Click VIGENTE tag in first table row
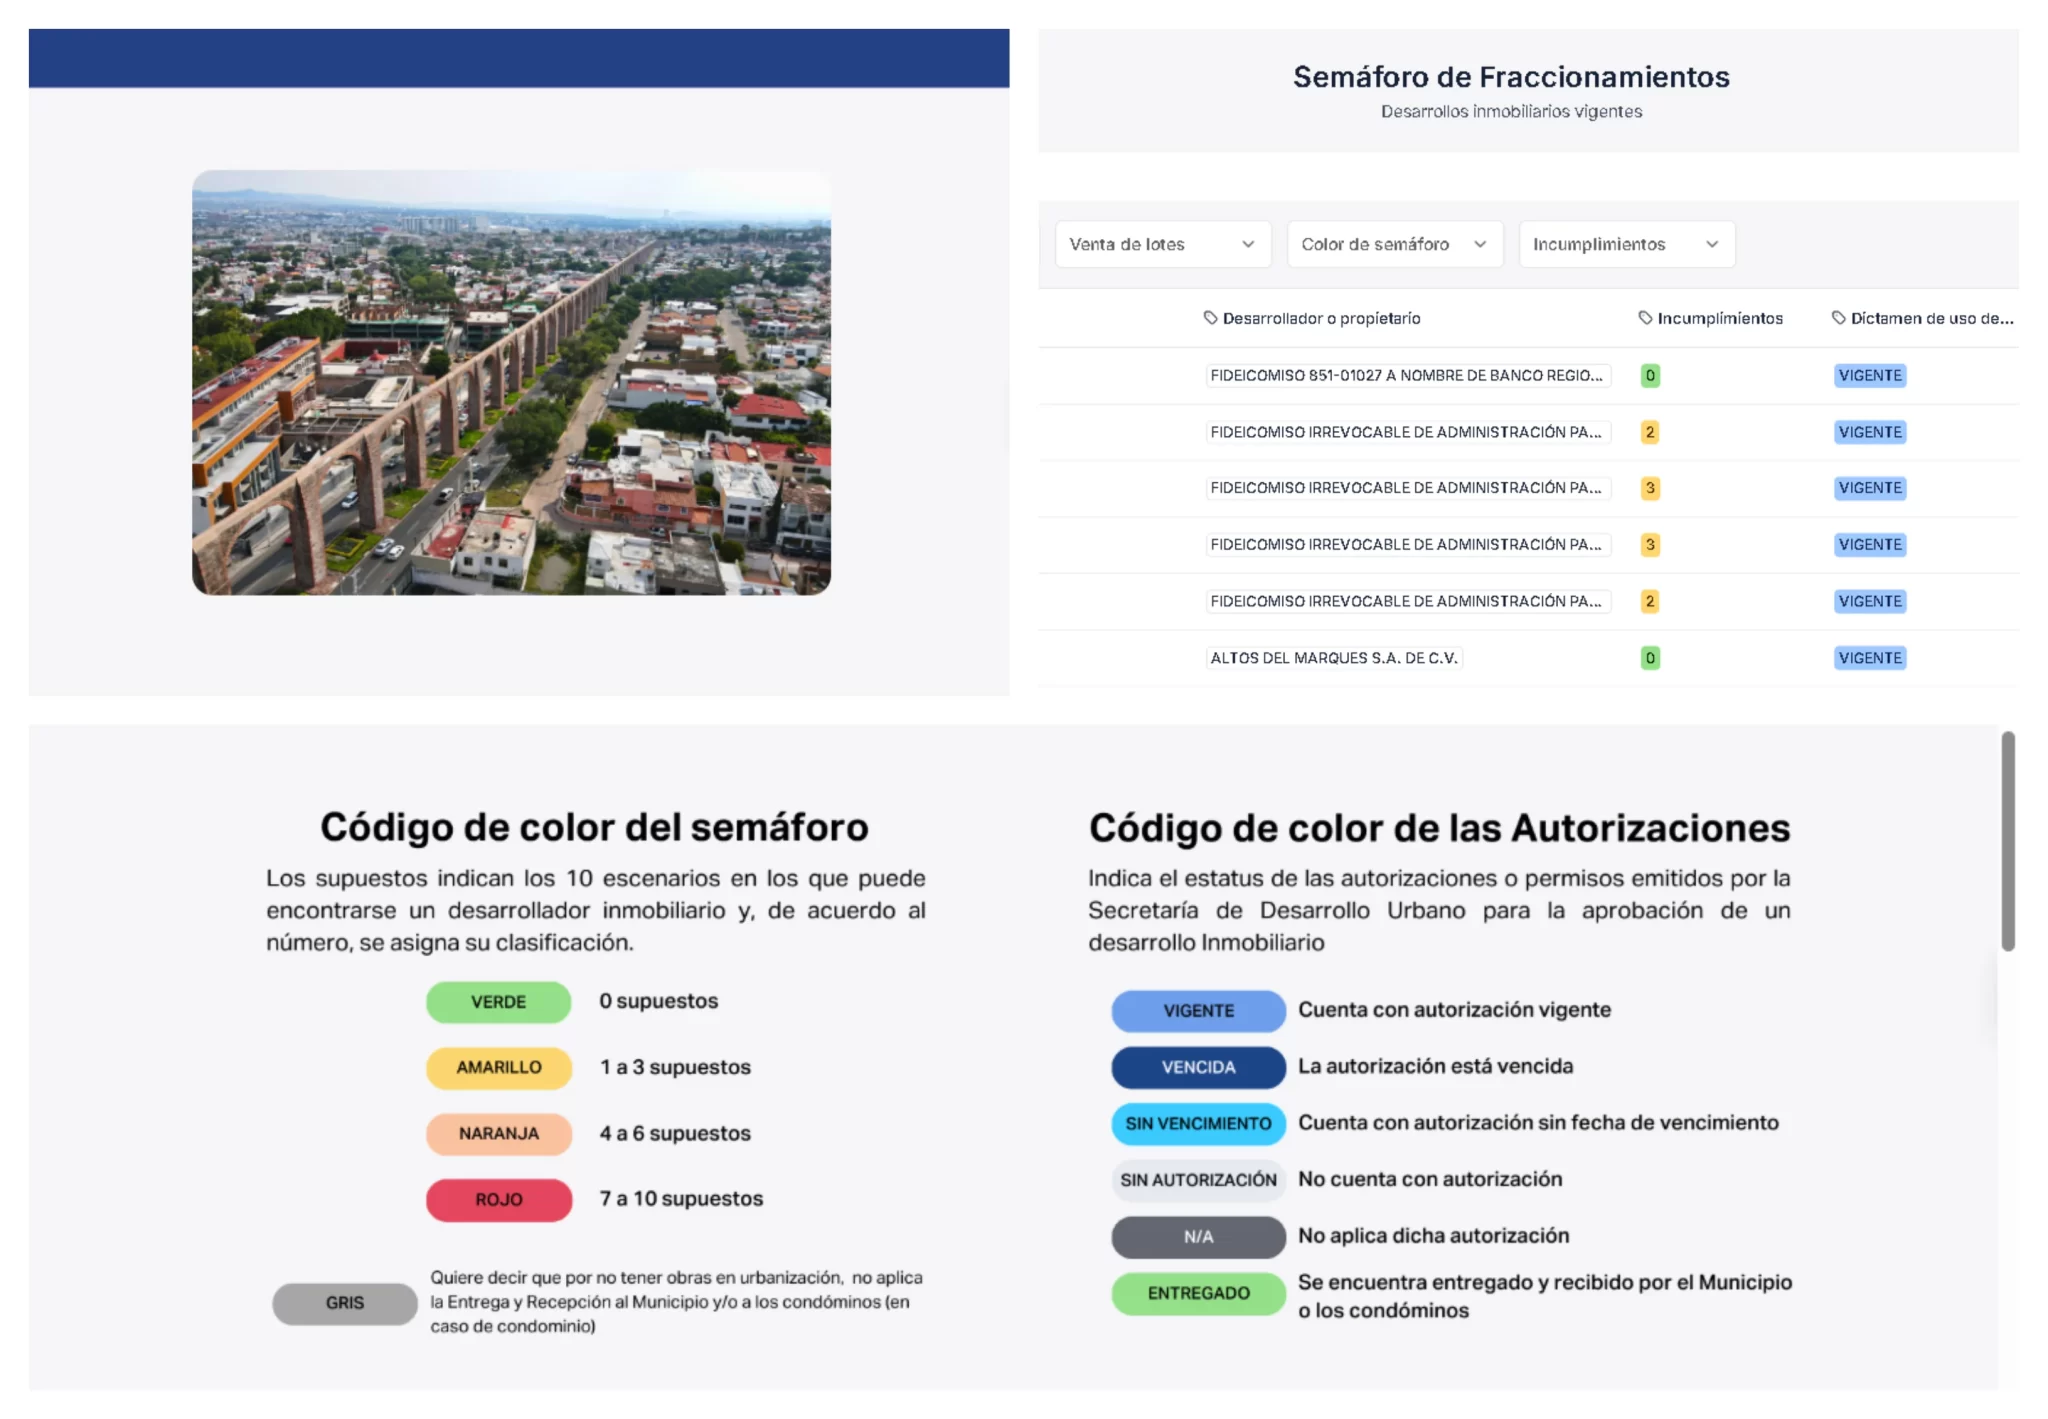 click(x=1869, y=376)
